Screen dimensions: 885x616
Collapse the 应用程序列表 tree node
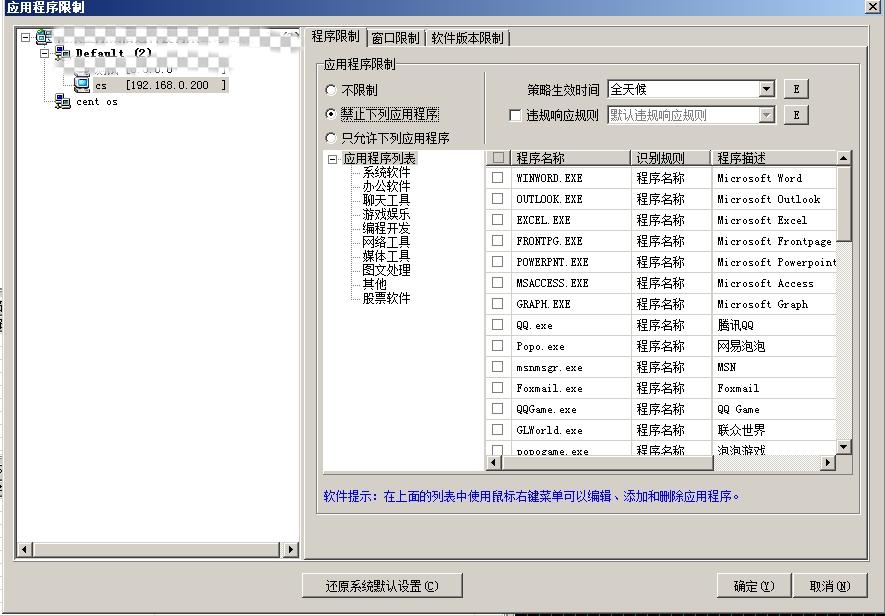coord(332,159)
